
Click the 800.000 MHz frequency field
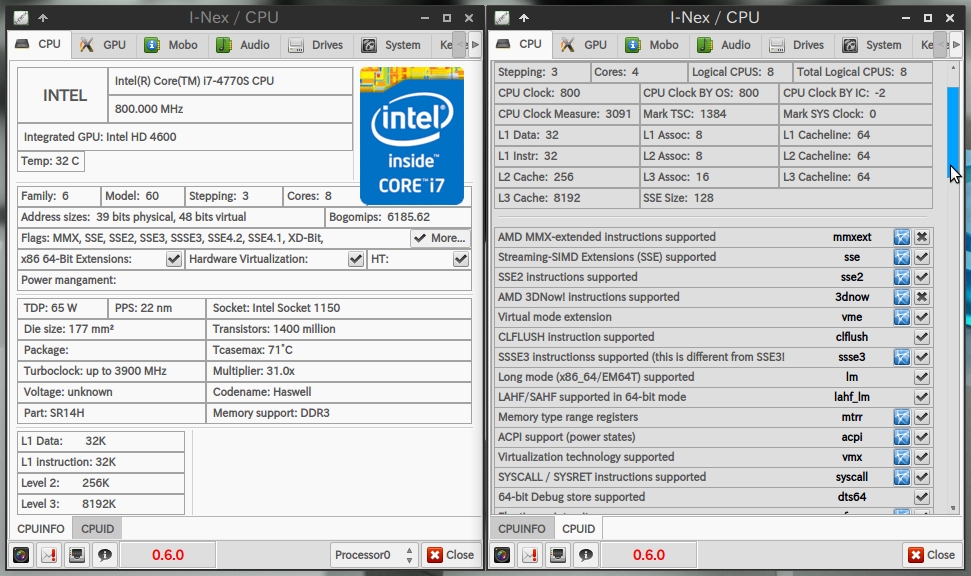pos(230,109)
